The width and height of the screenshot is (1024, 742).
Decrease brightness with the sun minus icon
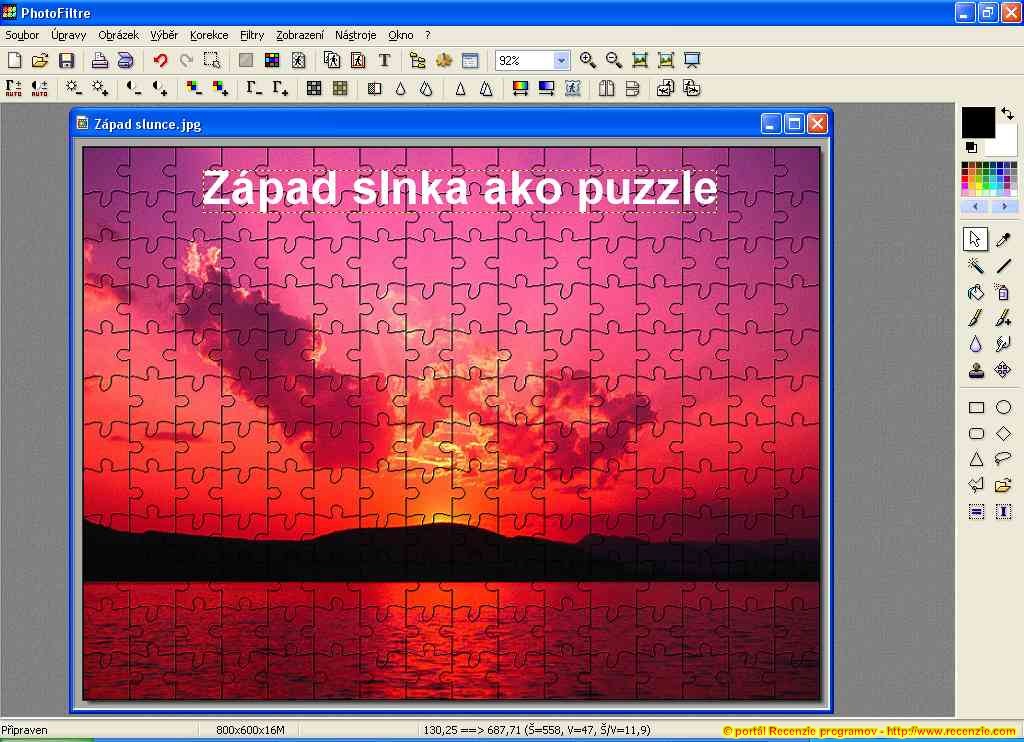pos(73,88)
